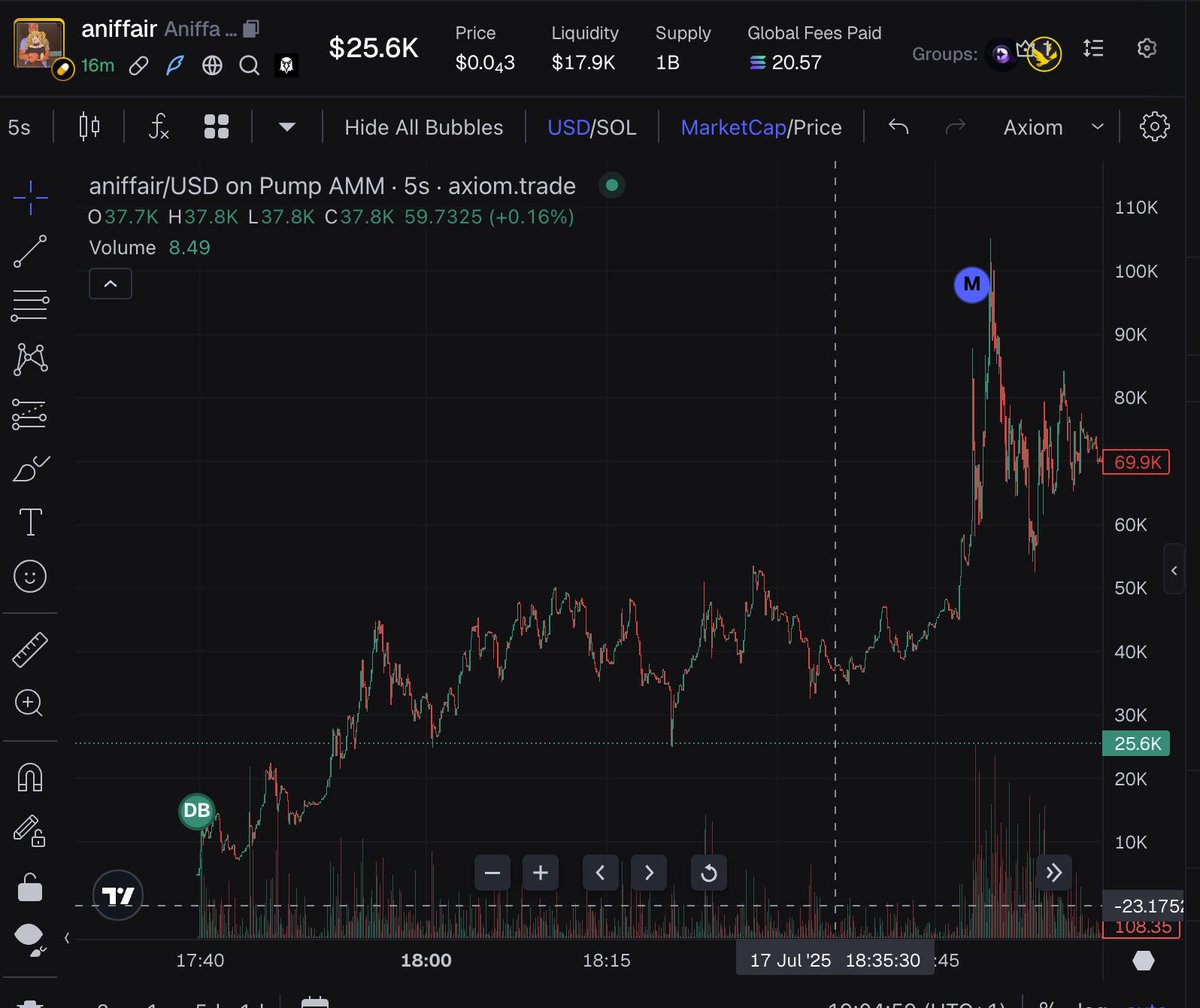Click the M bubble marker on chart
This screenshot has width=1200, height=1008.
(x=971, y=285)
